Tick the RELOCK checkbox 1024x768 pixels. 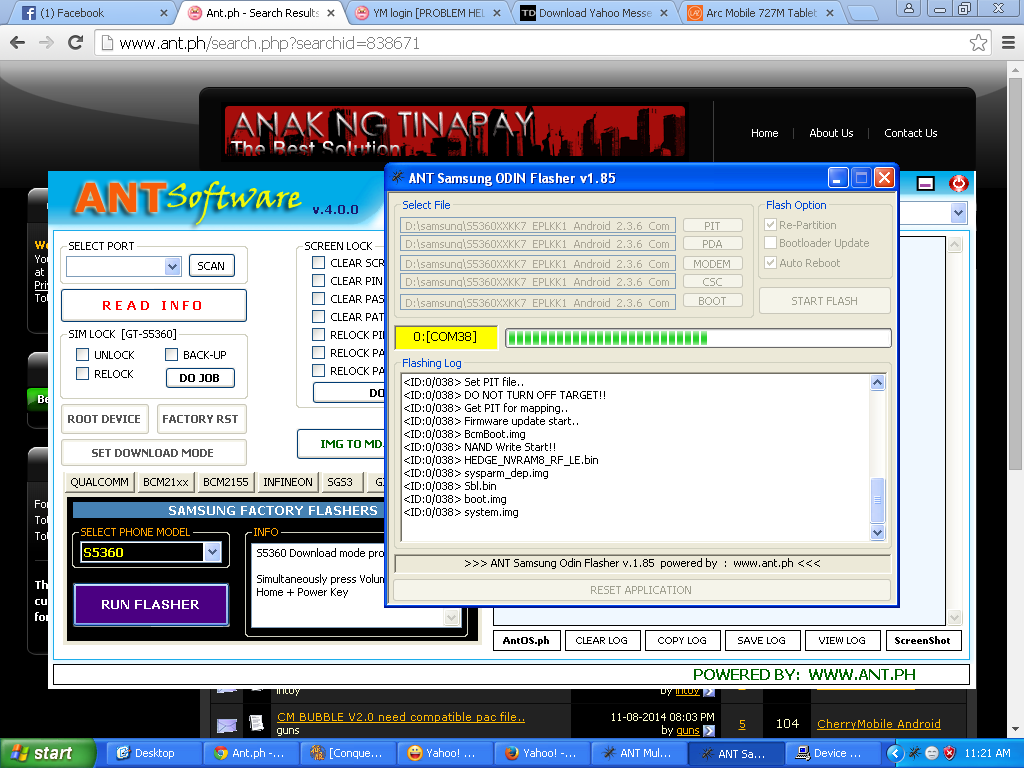[83, 374]
